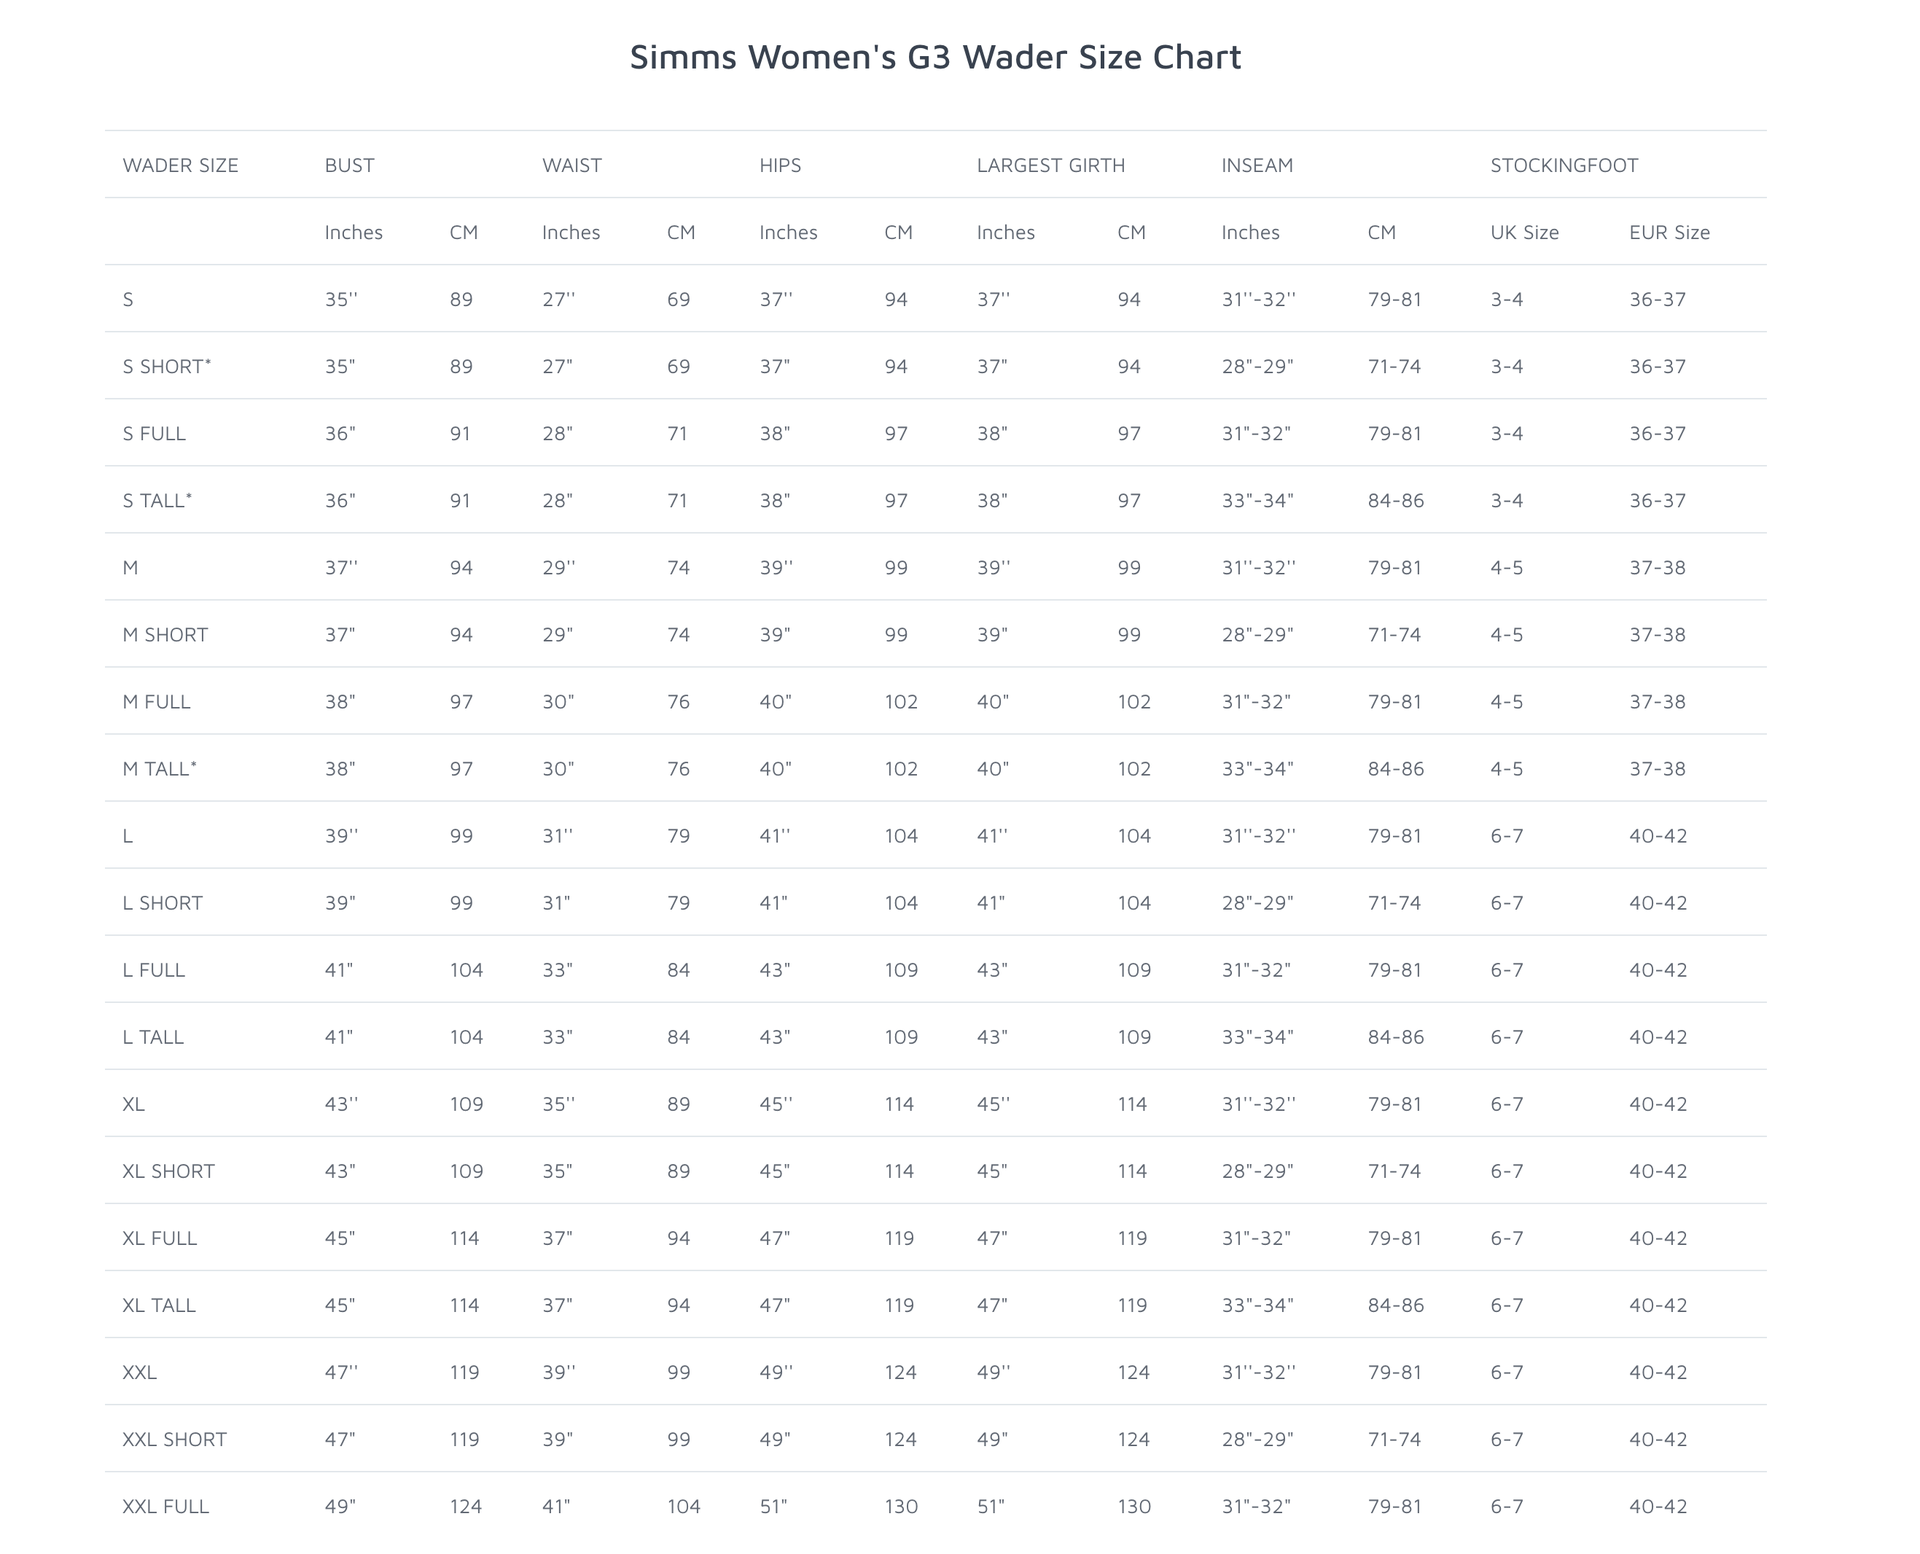1920x1554 pixels.
Task: Click the XL SHORT row label
Action: pos(168,1170)
